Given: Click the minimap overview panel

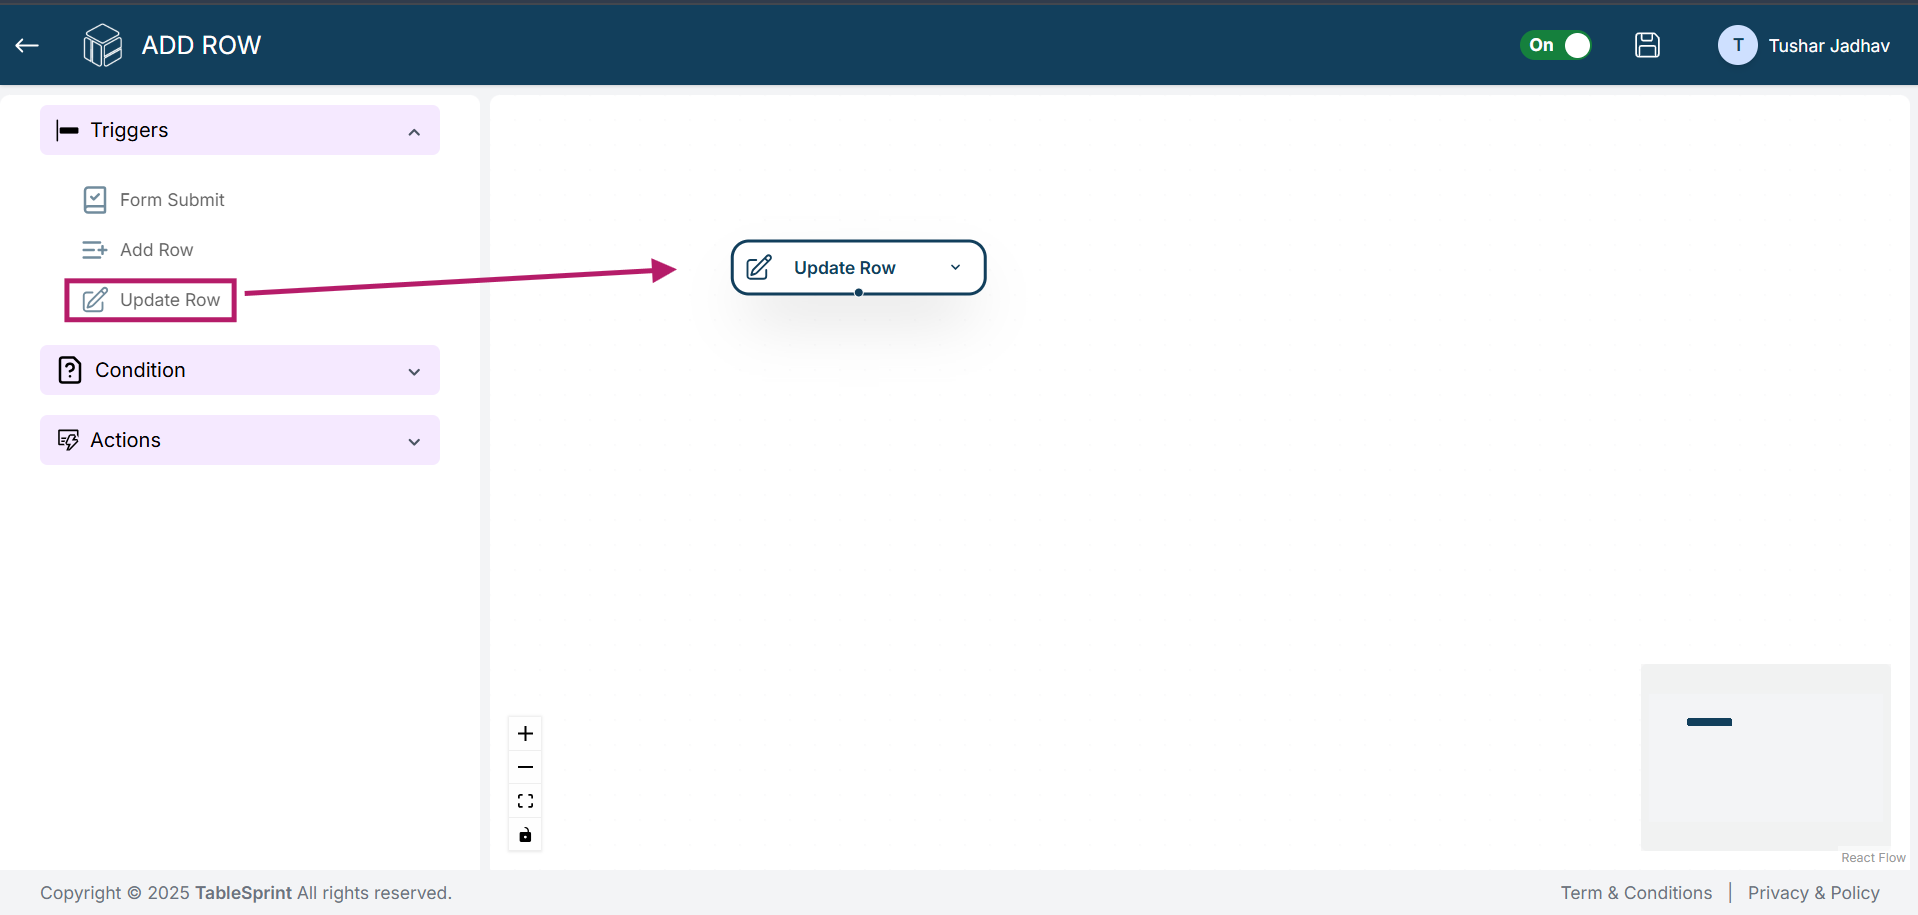Looking at the screenshot, I should tap(1765, 757).
